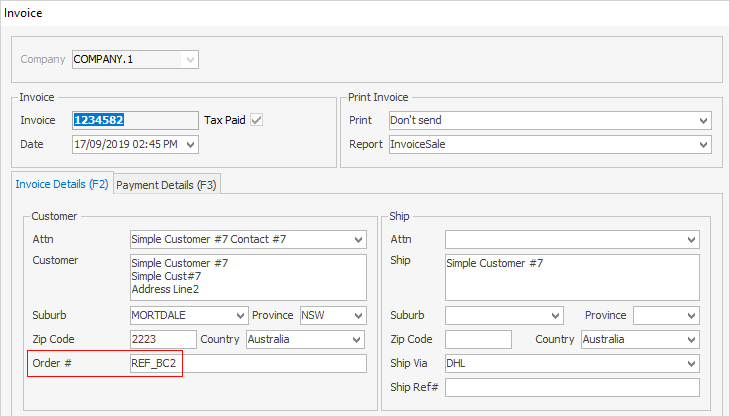Expand the Customer Suburb dropdown

[240, 315]
